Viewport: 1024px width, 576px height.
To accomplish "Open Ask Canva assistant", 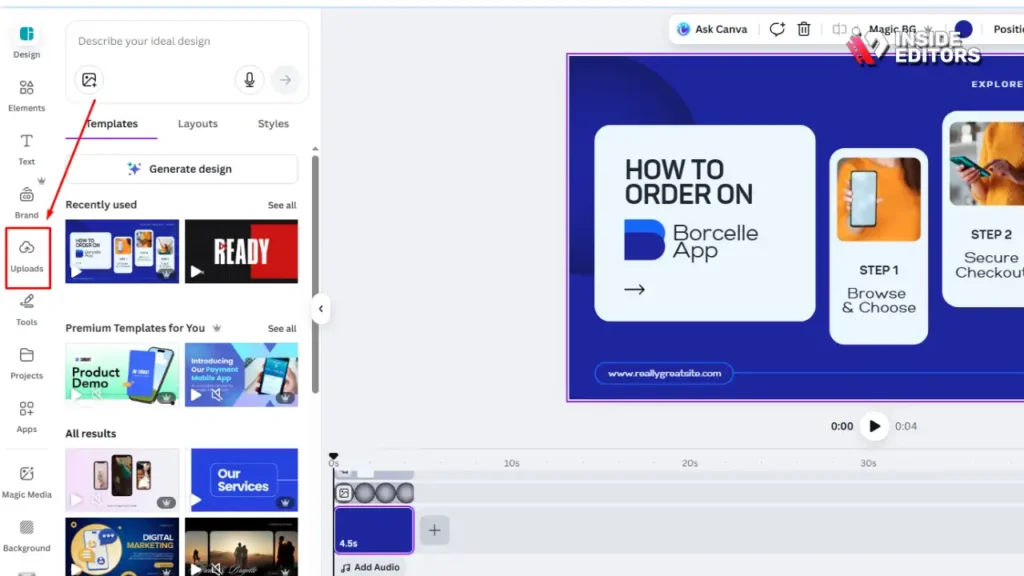I will click(x=712, y=29).
